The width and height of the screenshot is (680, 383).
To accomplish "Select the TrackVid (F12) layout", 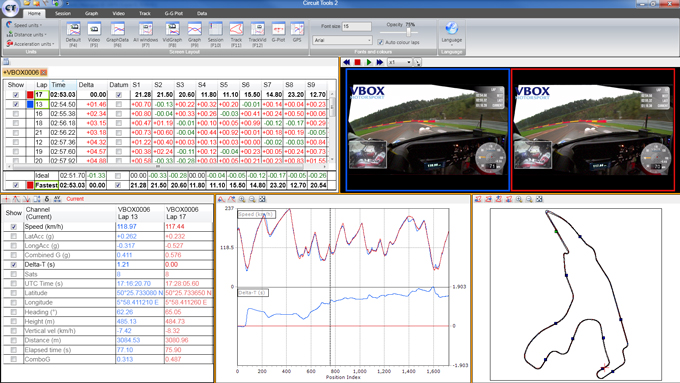I will pos(257,34).
